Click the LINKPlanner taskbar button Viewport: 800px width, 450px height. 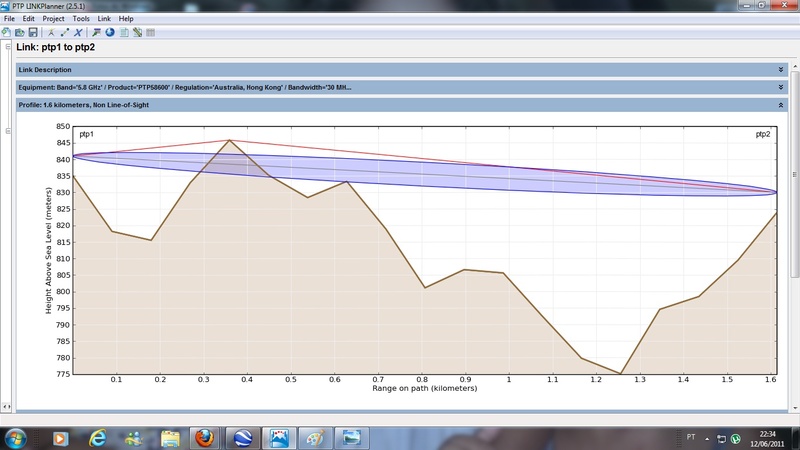click(x=279, y=438)
